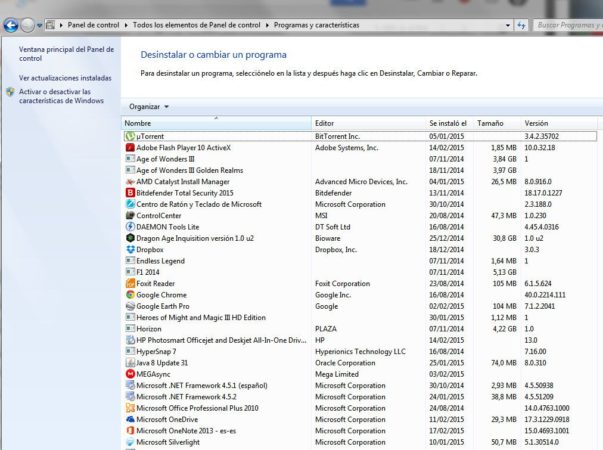Click the AMD Catalyst Install Manager icon
Screen dimensions: 603x450
130,182
